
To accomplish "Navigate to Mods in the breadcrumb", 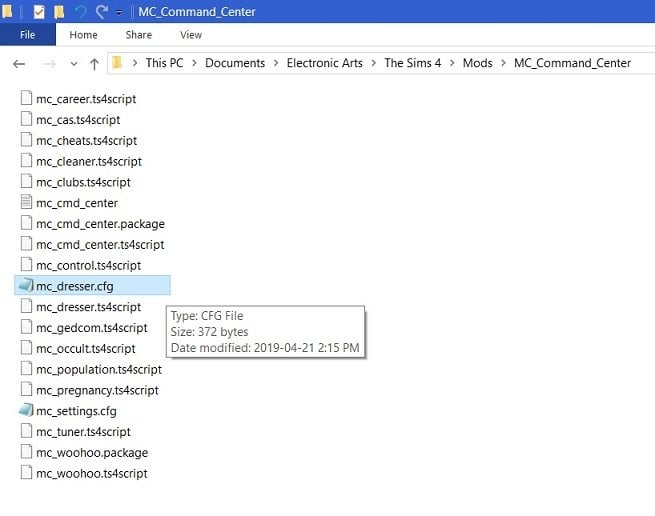I will tap(477, 63).
